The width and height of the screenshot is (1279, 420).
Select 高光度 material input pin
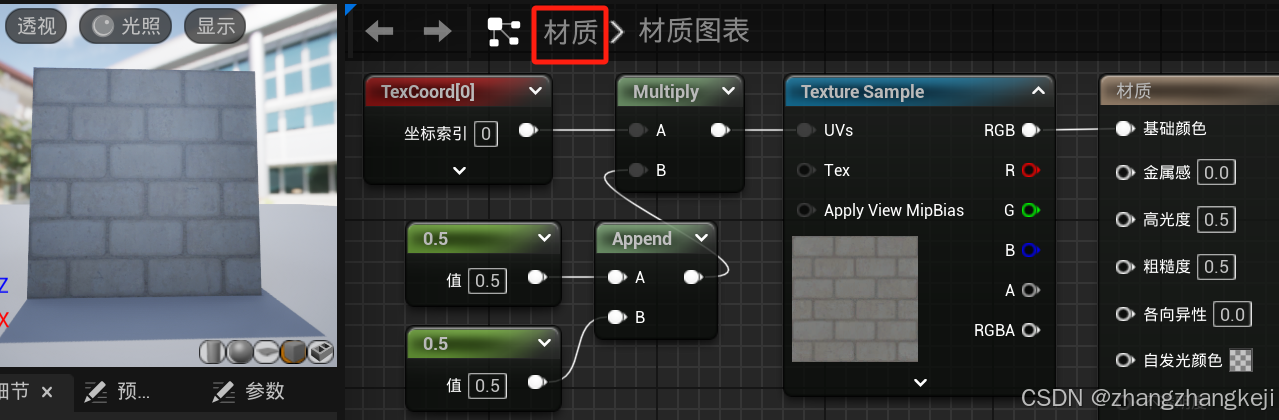tap(1124, 220)
